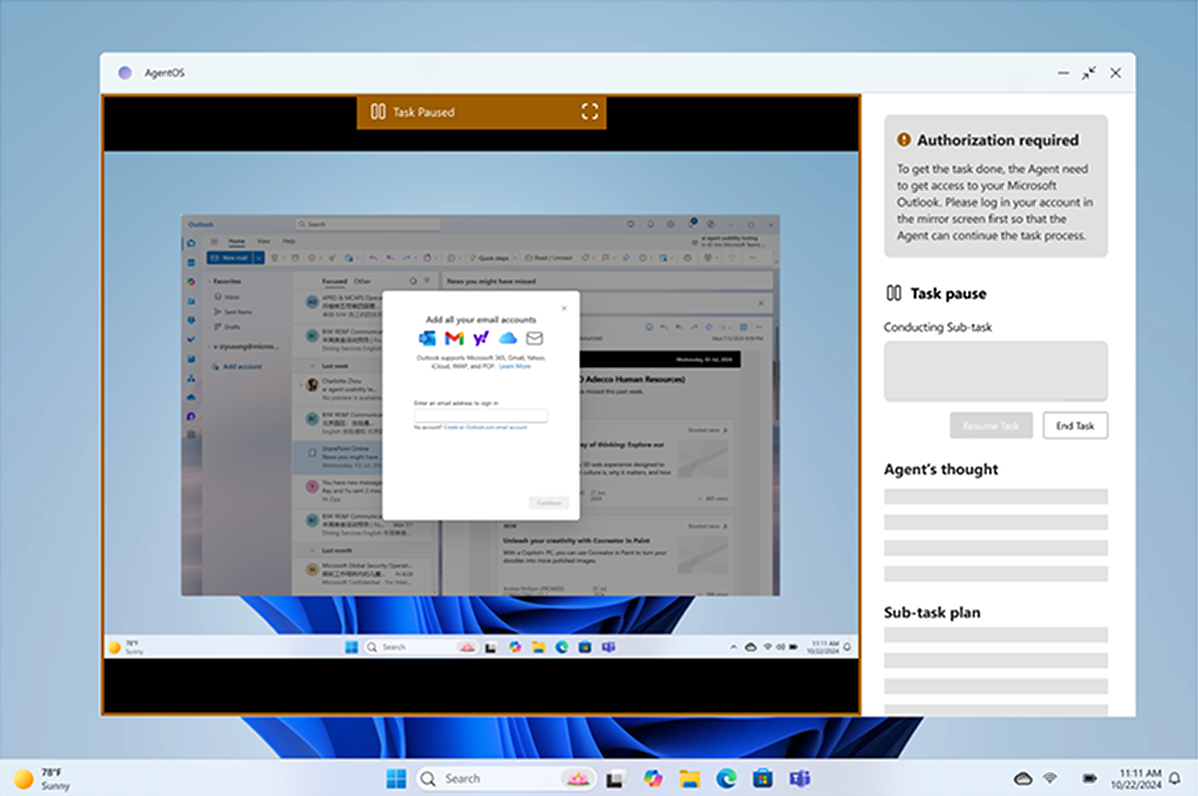Focus the email address sign-in field
Image resolution: width=1198 pixels, height=796 pixels.
pos(481,416)
